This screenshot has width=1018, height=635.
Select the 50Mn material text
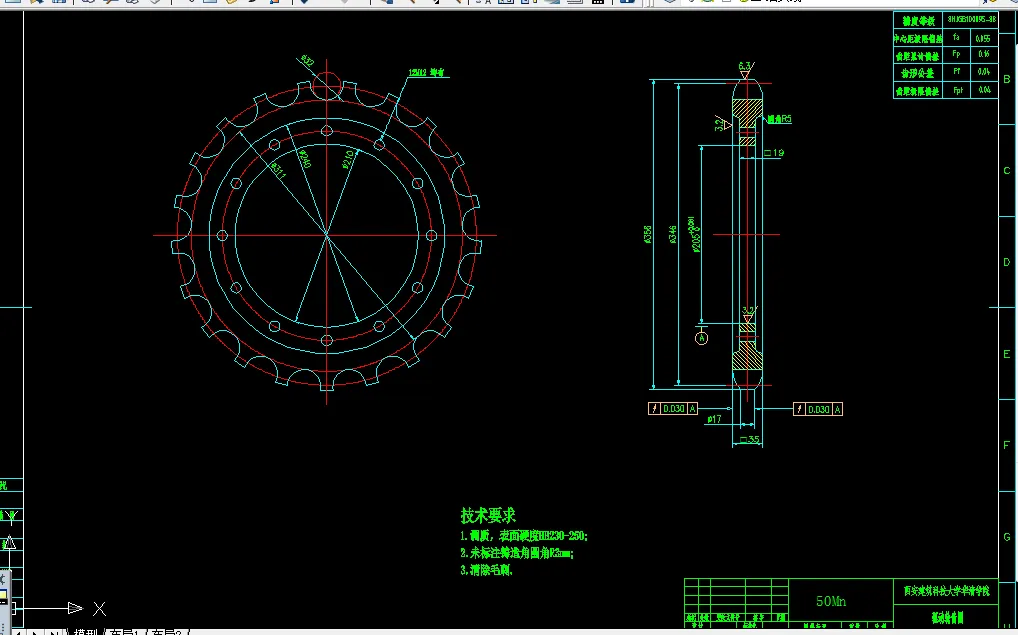pyautogui.click(x=831, y=601)
